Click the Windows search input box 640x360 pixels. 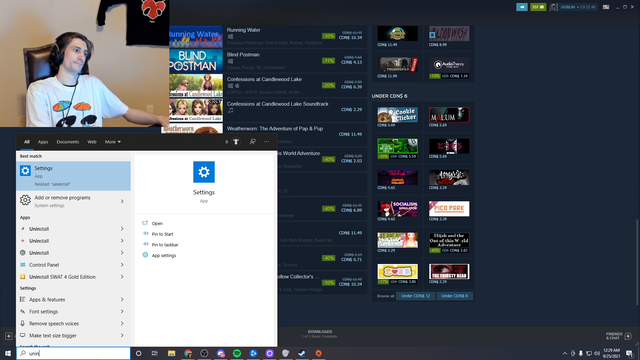(73, 353)
